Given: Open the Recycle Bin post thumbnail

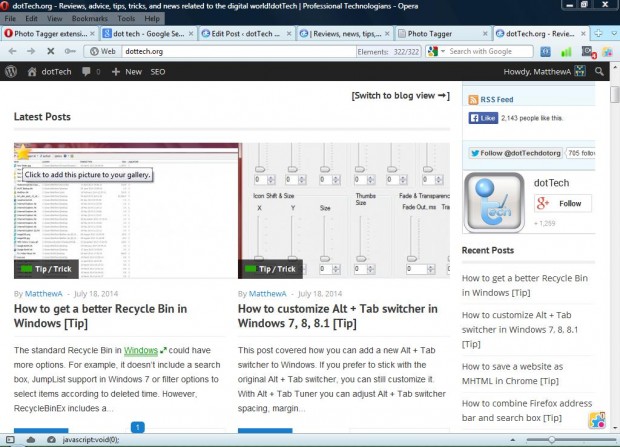Looking at the screenshot, I should pyautogui.click(x=126, y=211).
